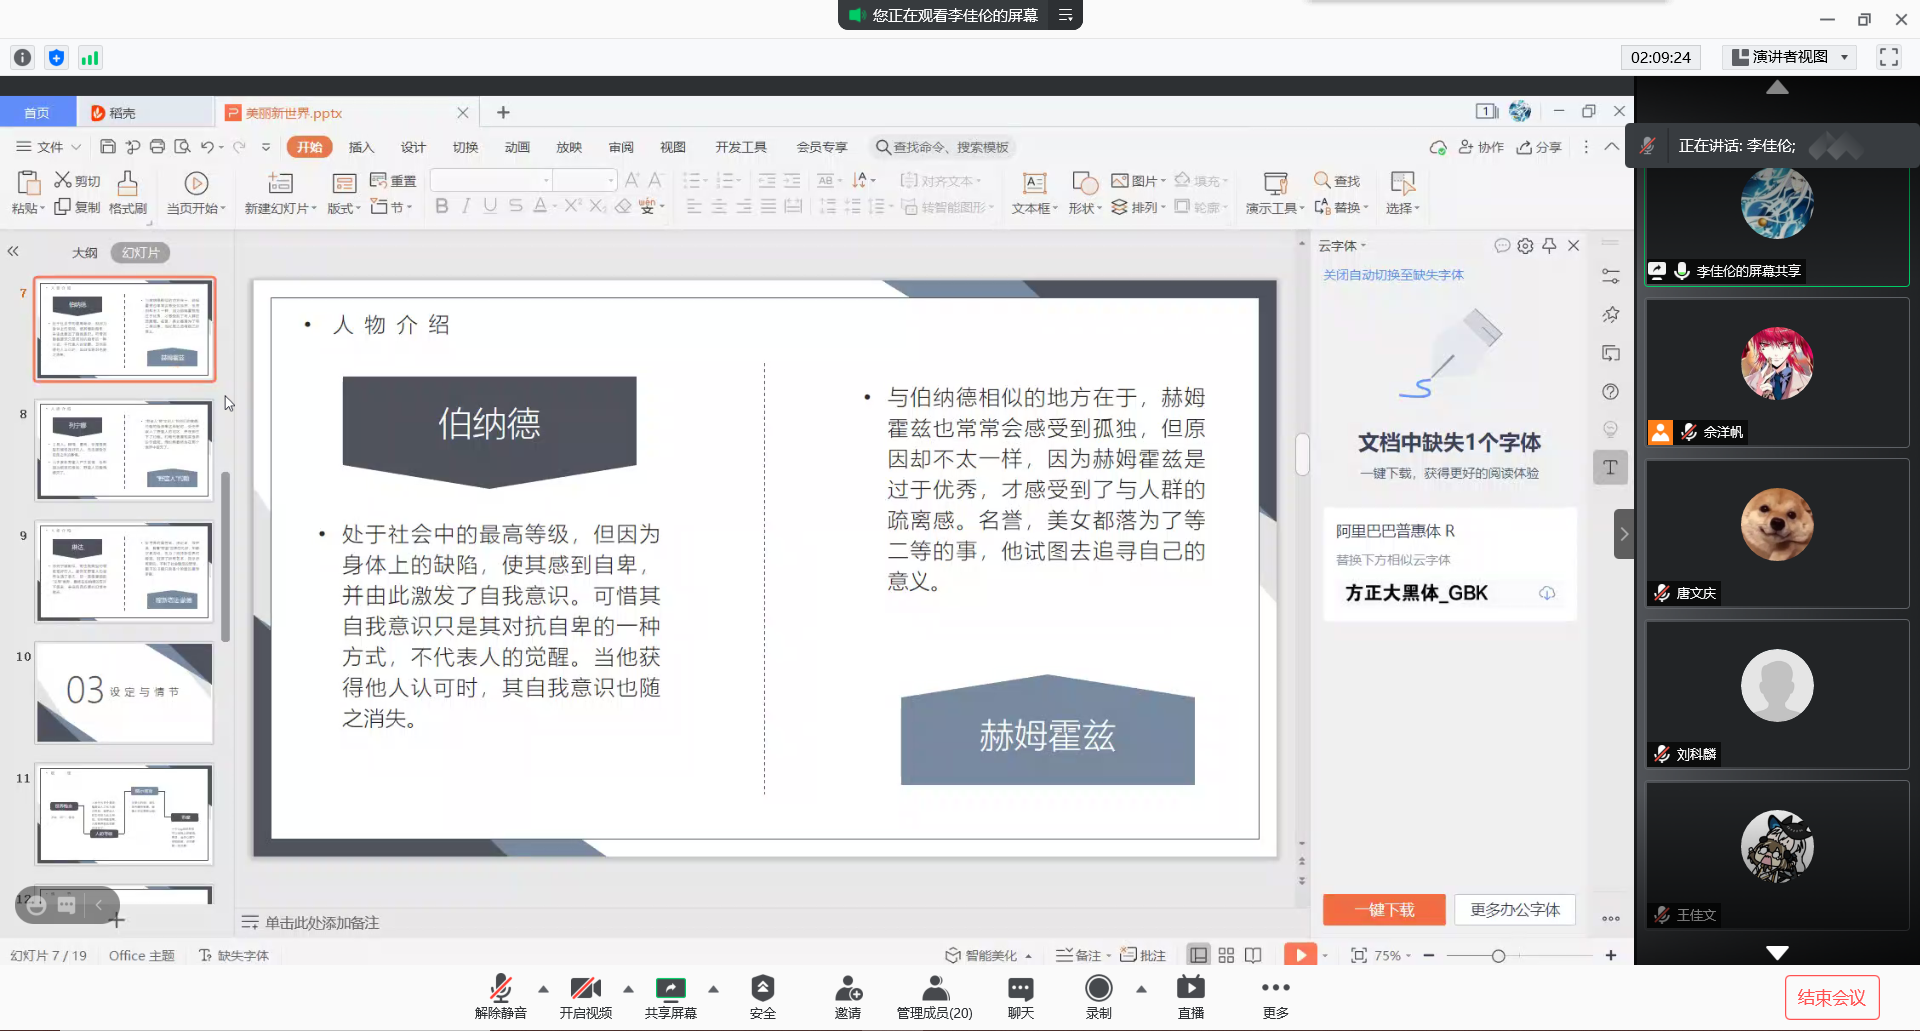Open the 演讲者视图 view dropdown

coord(1790,57)
